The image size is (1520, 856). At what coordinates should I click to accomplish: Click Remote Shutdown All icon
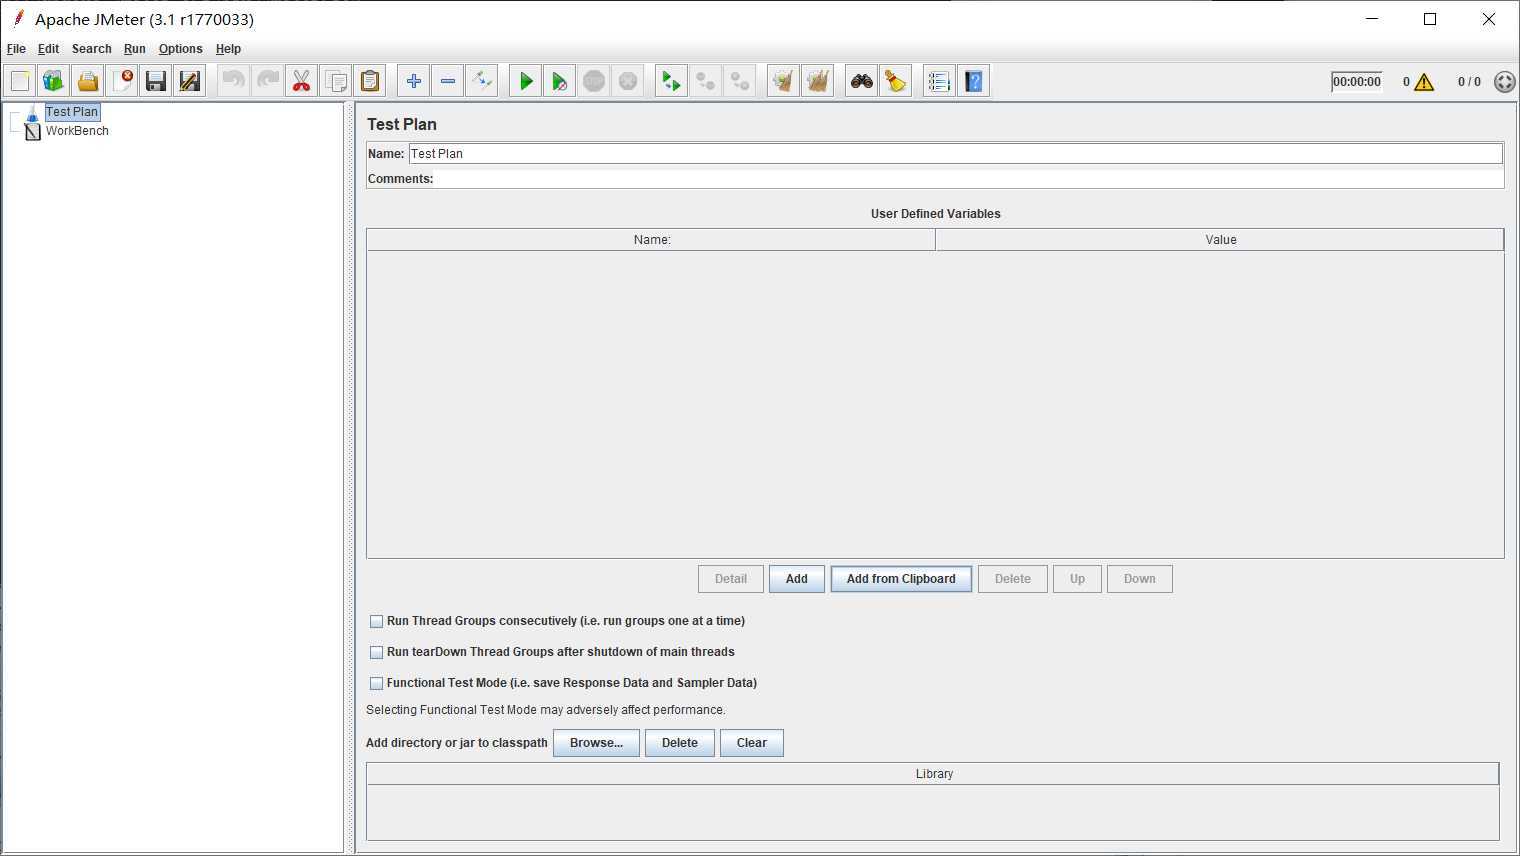(740, 81)
